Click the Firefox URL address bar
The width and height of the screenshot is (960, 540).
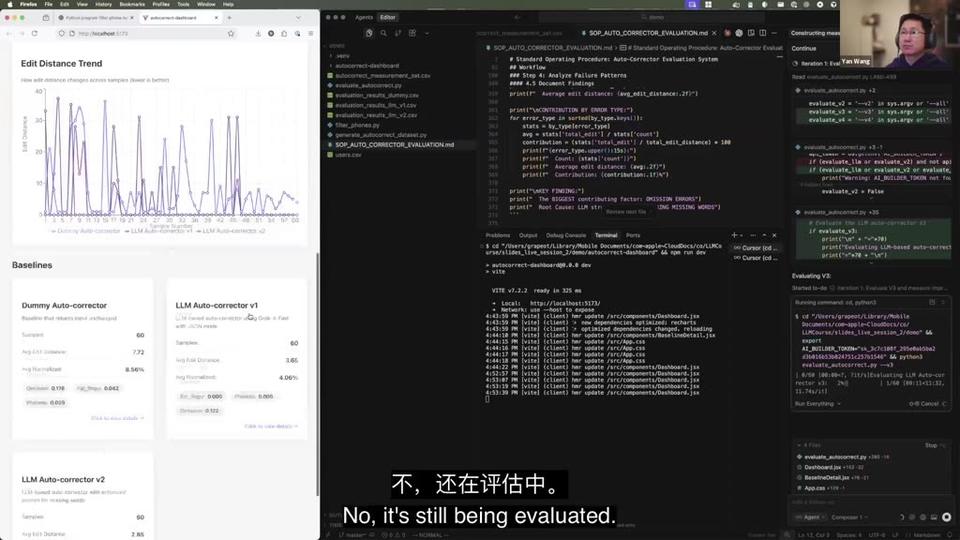pos(146,33)
